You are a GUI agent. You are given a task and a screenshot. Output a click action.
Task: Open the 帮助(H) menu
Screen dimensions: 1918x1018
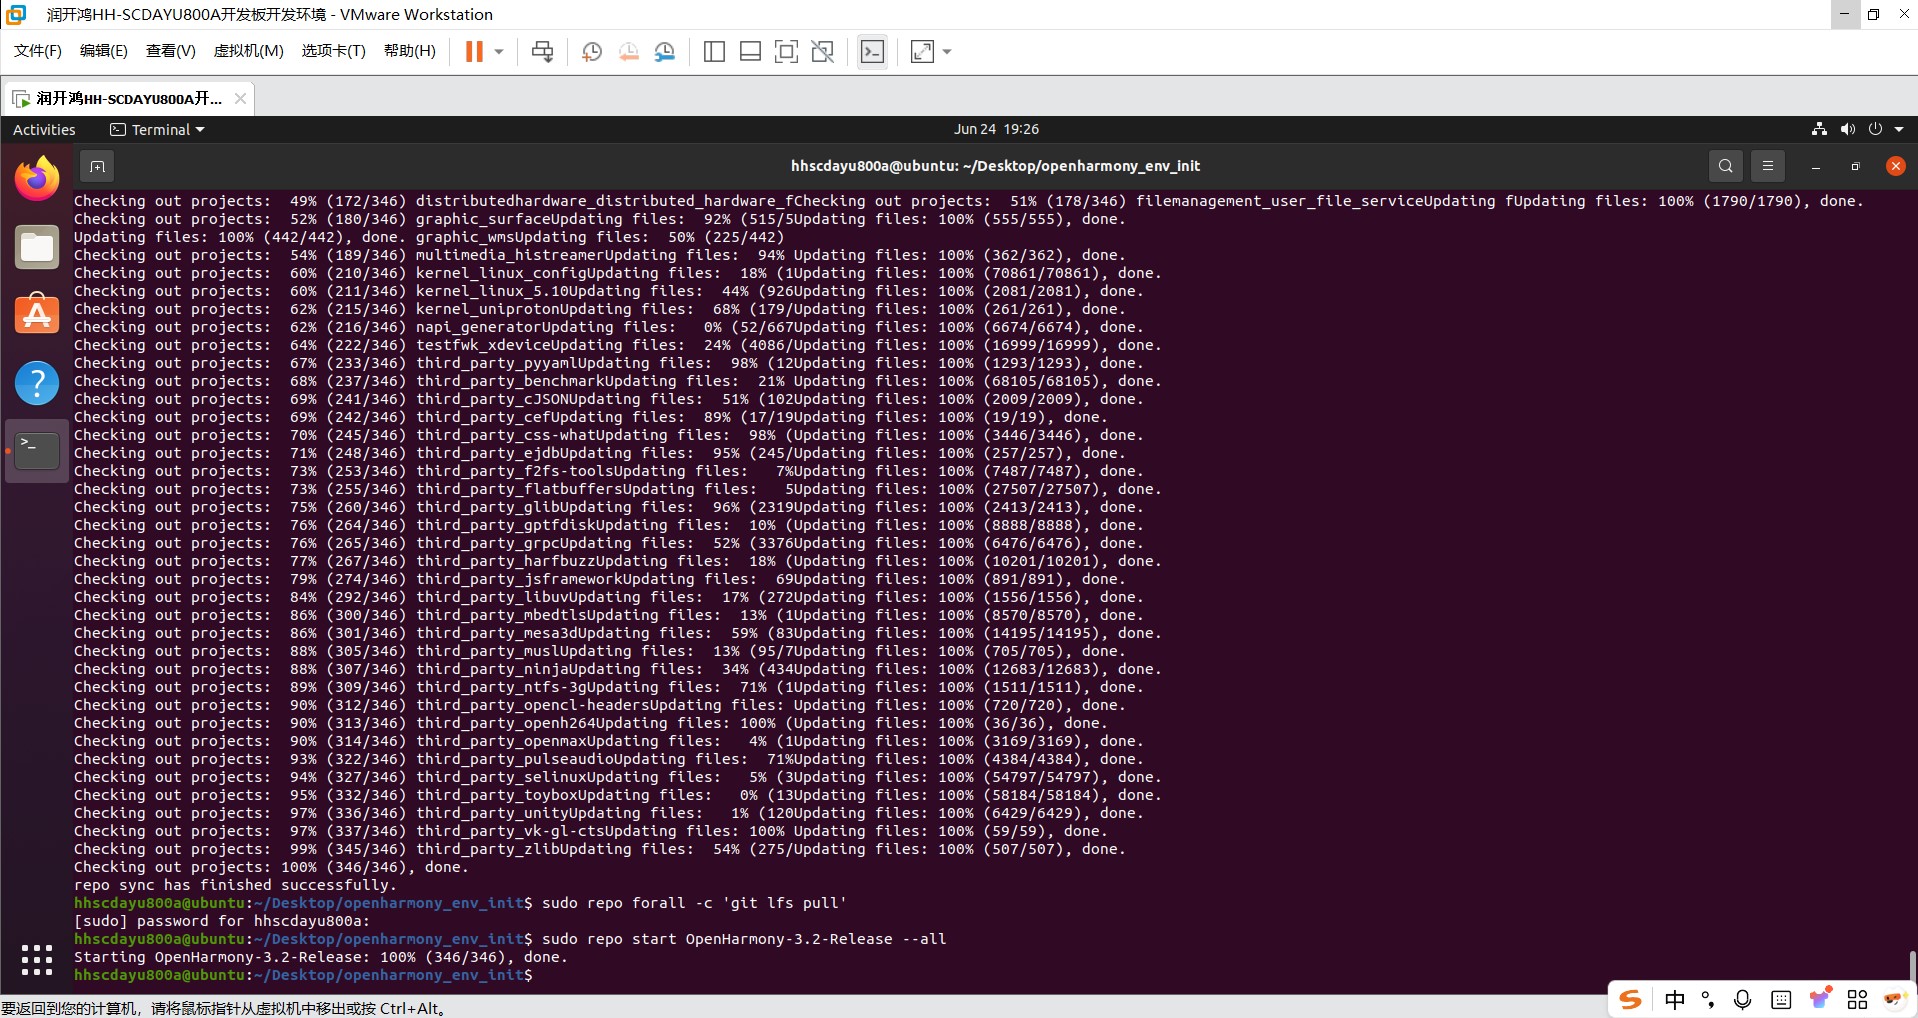(x=410, y=51)
